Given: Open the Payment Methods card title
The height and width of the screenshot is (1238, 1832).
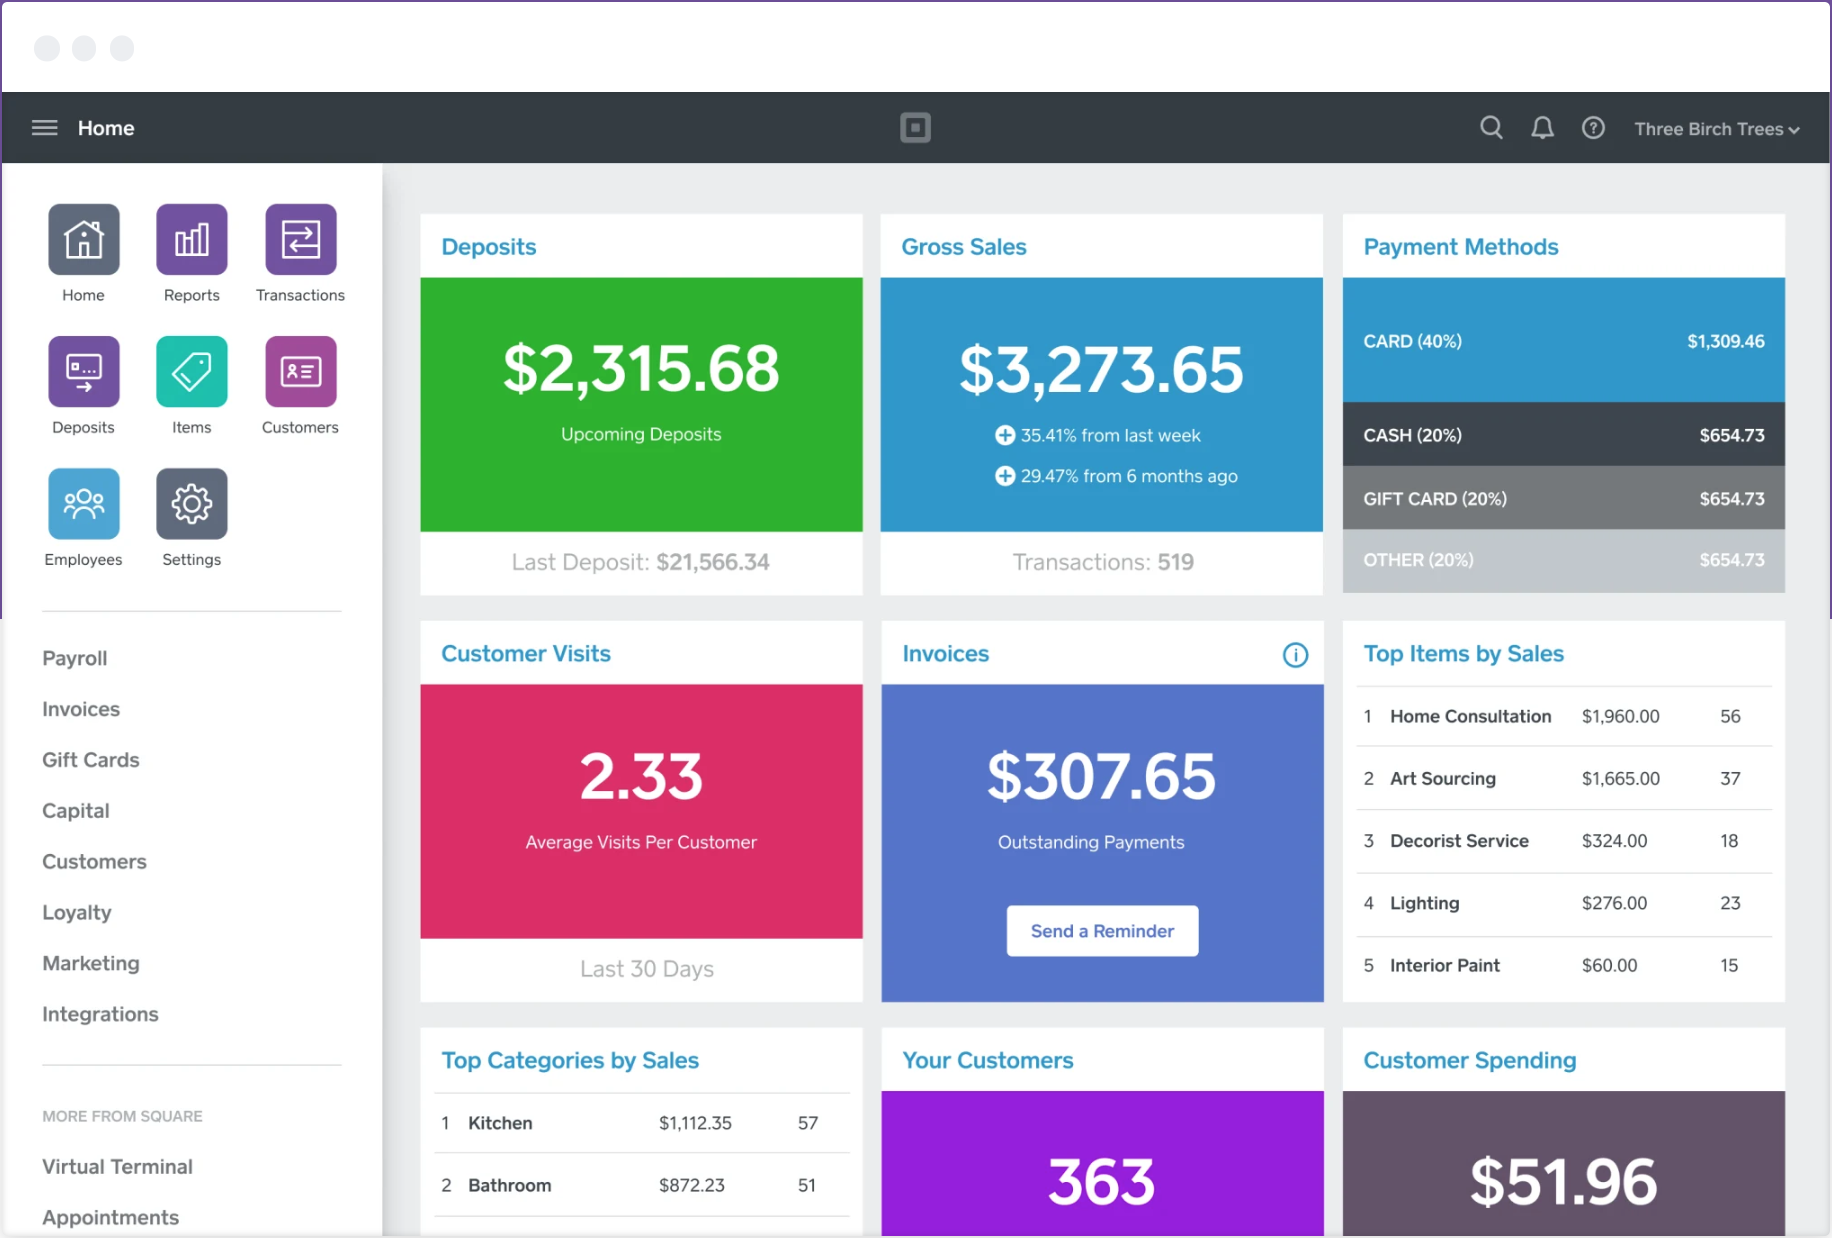Looking at the screenshot, I should pos(1461,247).
